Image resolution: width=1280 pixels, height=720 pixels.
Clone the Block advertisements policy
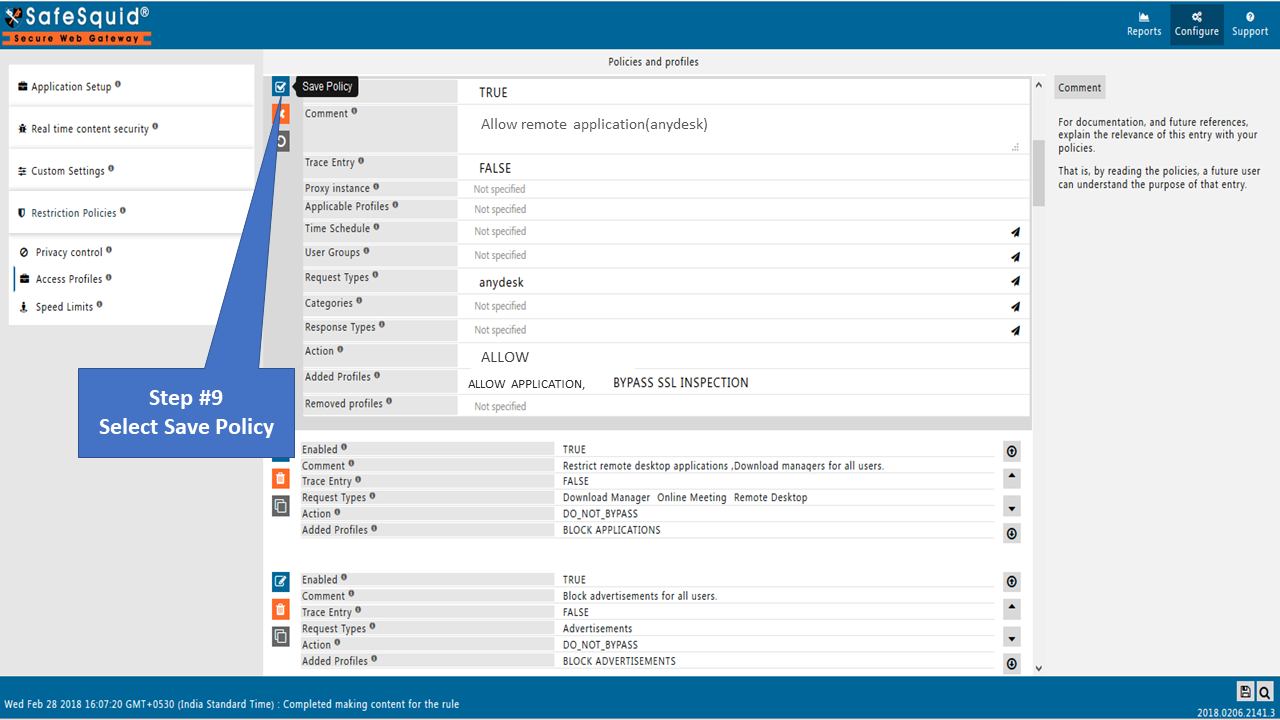coord(281,636)
